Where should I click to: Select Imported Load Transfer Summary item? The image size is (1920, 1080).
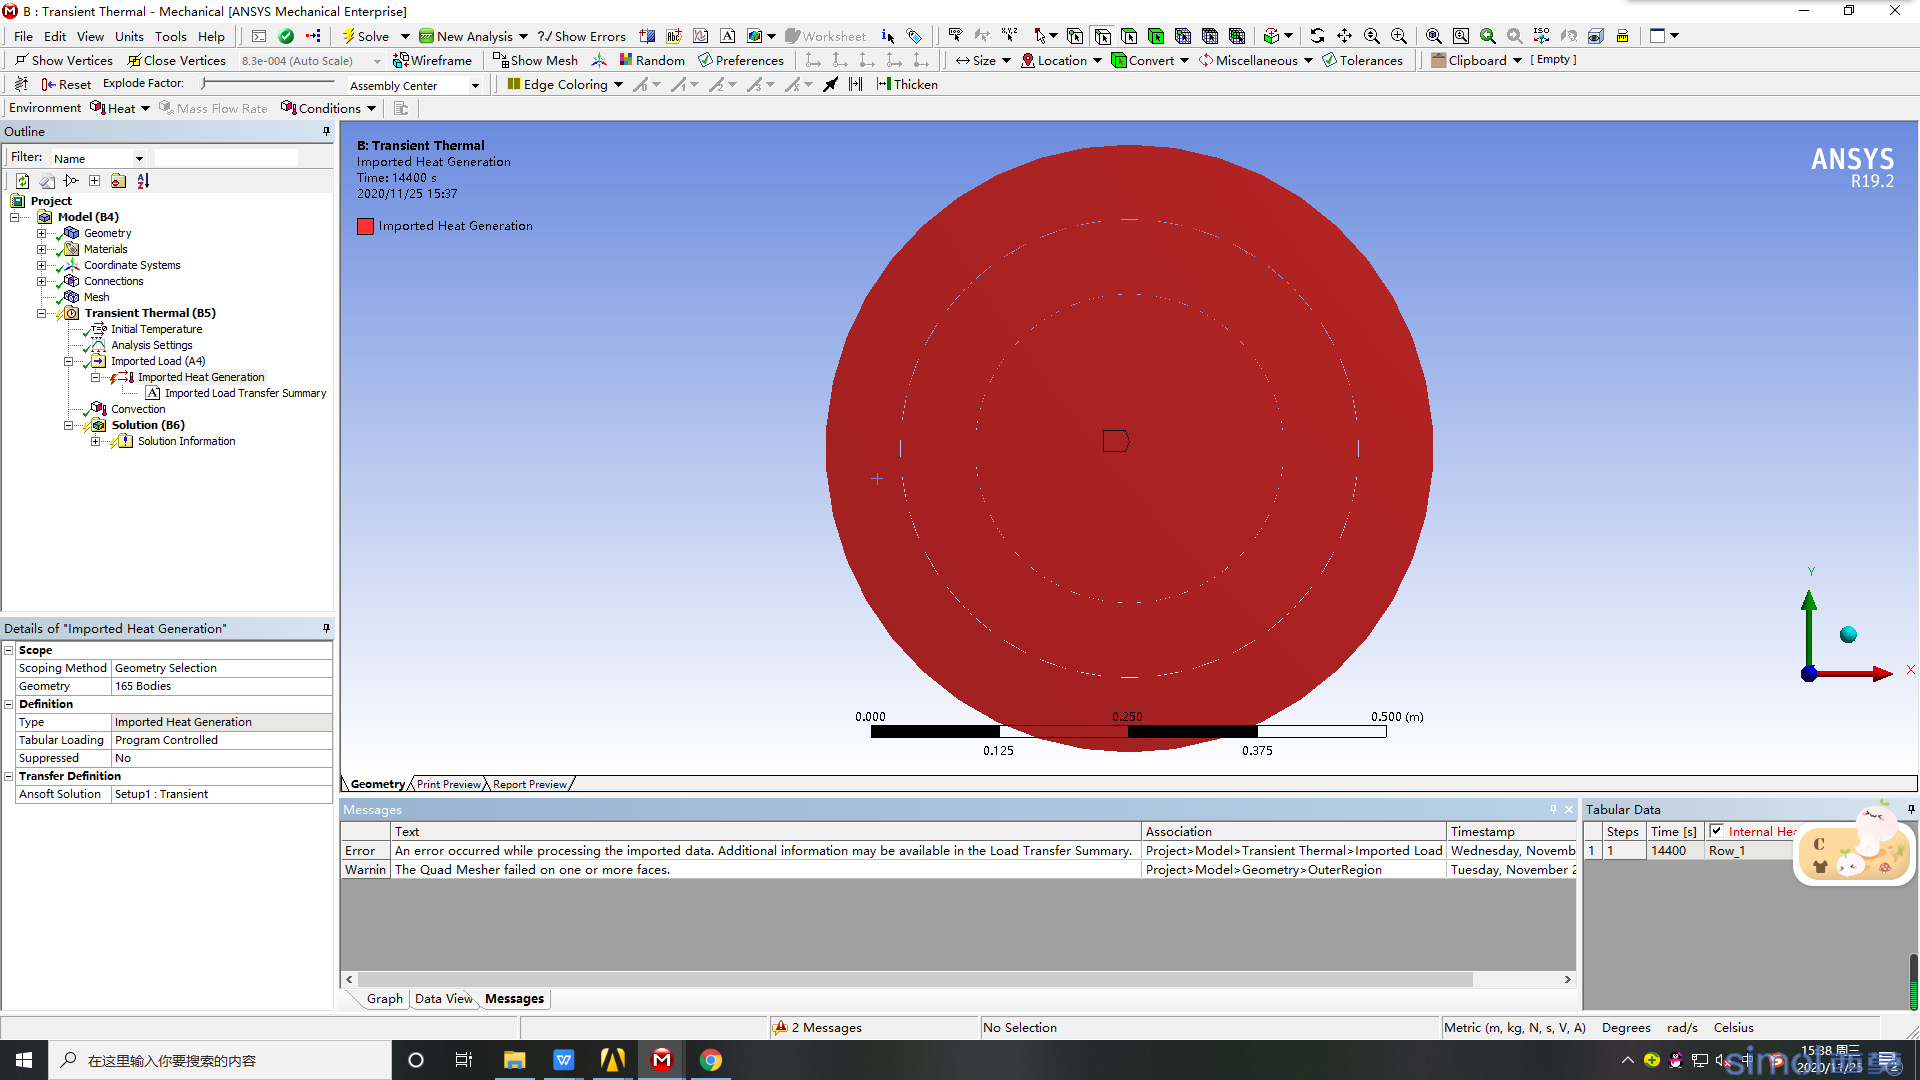tap(245, 393)
